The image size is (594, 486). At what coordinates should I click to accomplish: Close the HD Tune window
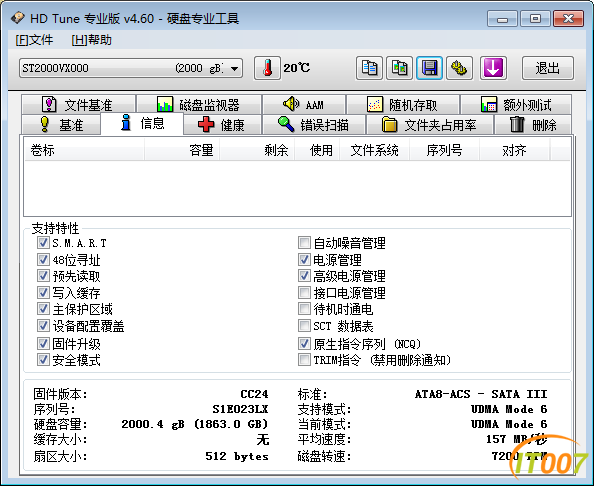[x=568, y=19]
